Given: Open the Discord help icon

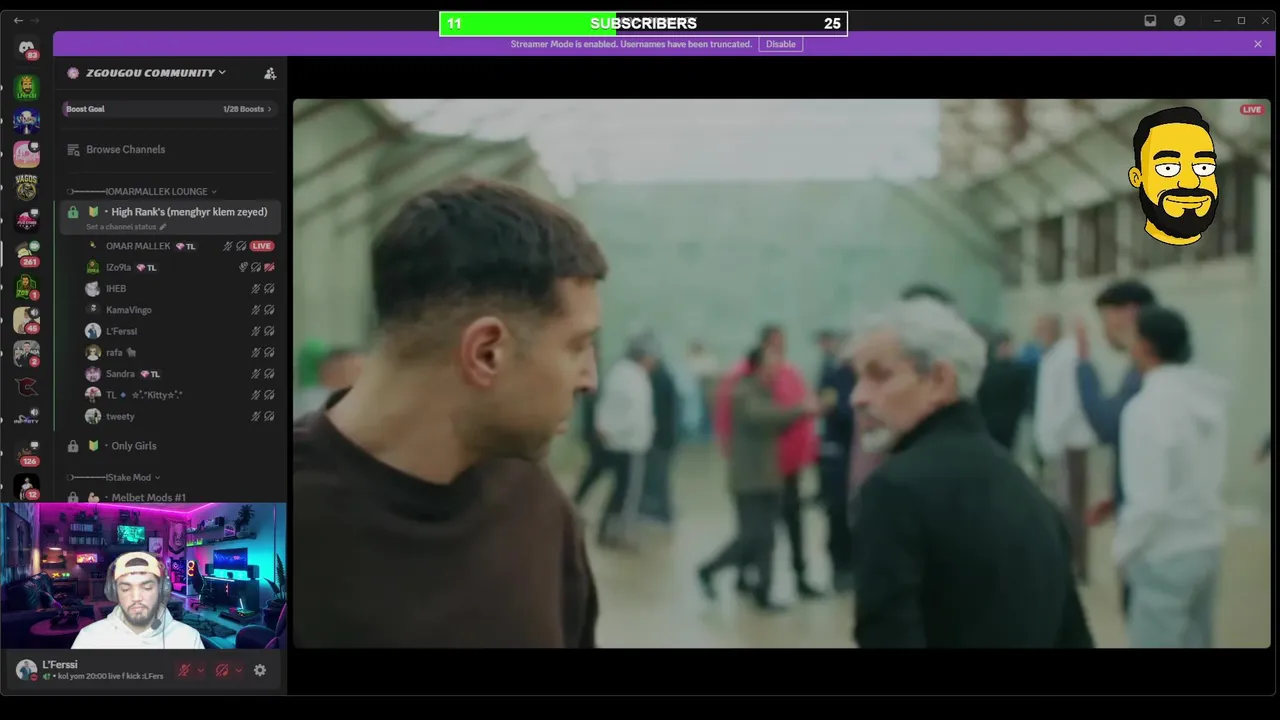Looking at the screenshot, I should pos(1179,21).
